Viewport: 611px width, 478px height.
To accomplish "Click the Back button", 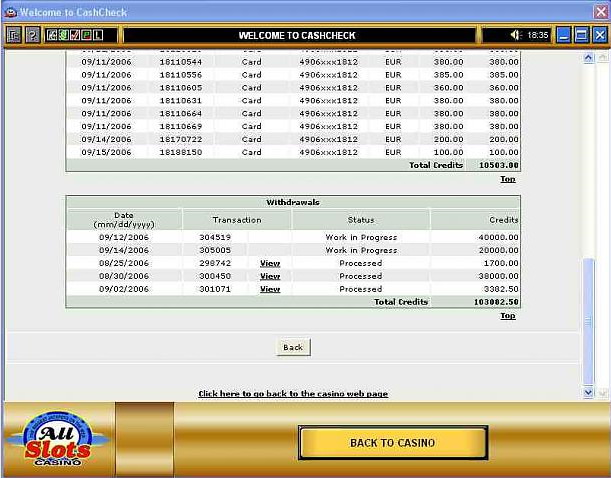I will (293, 347).
